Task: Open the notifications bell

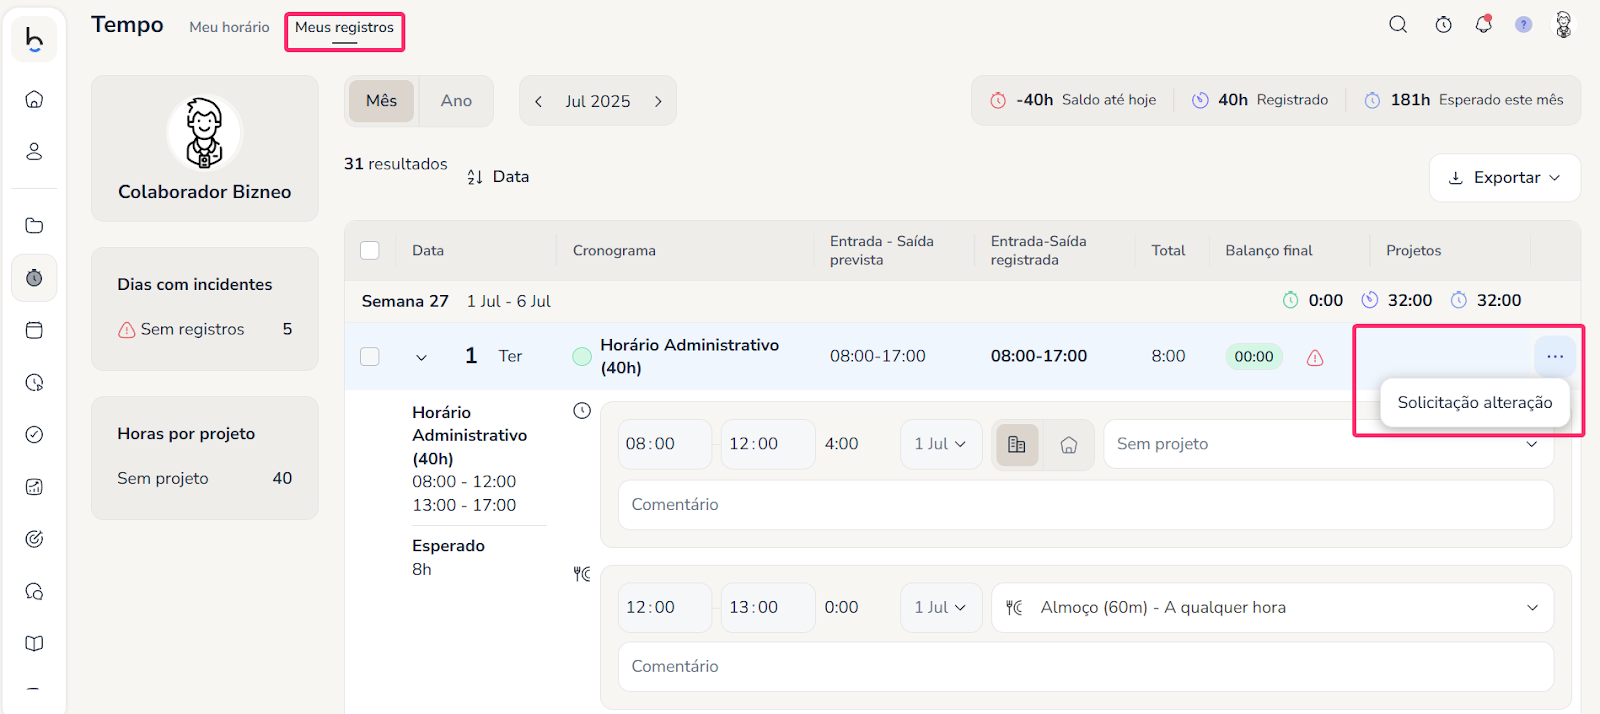Action: (1483, 25)
